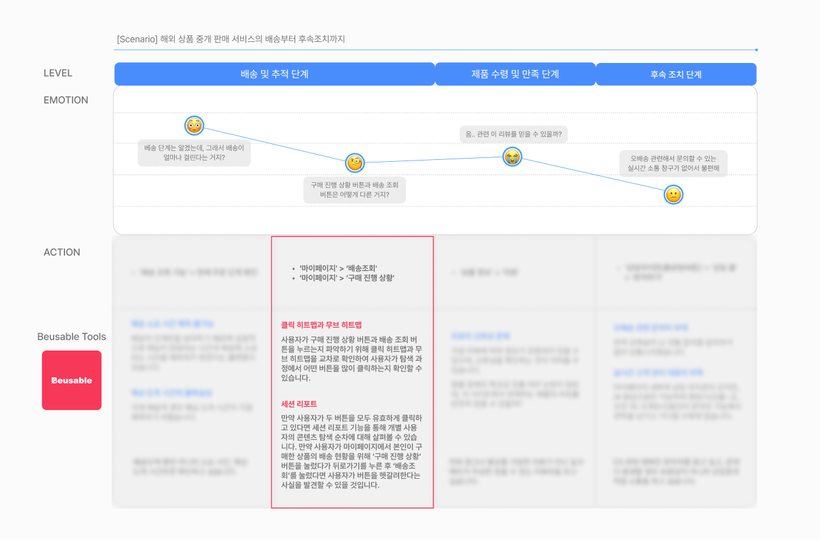Click the bubble about 오배송 관련 문의
The image size is (820, 541).
[x=674, y=163]
